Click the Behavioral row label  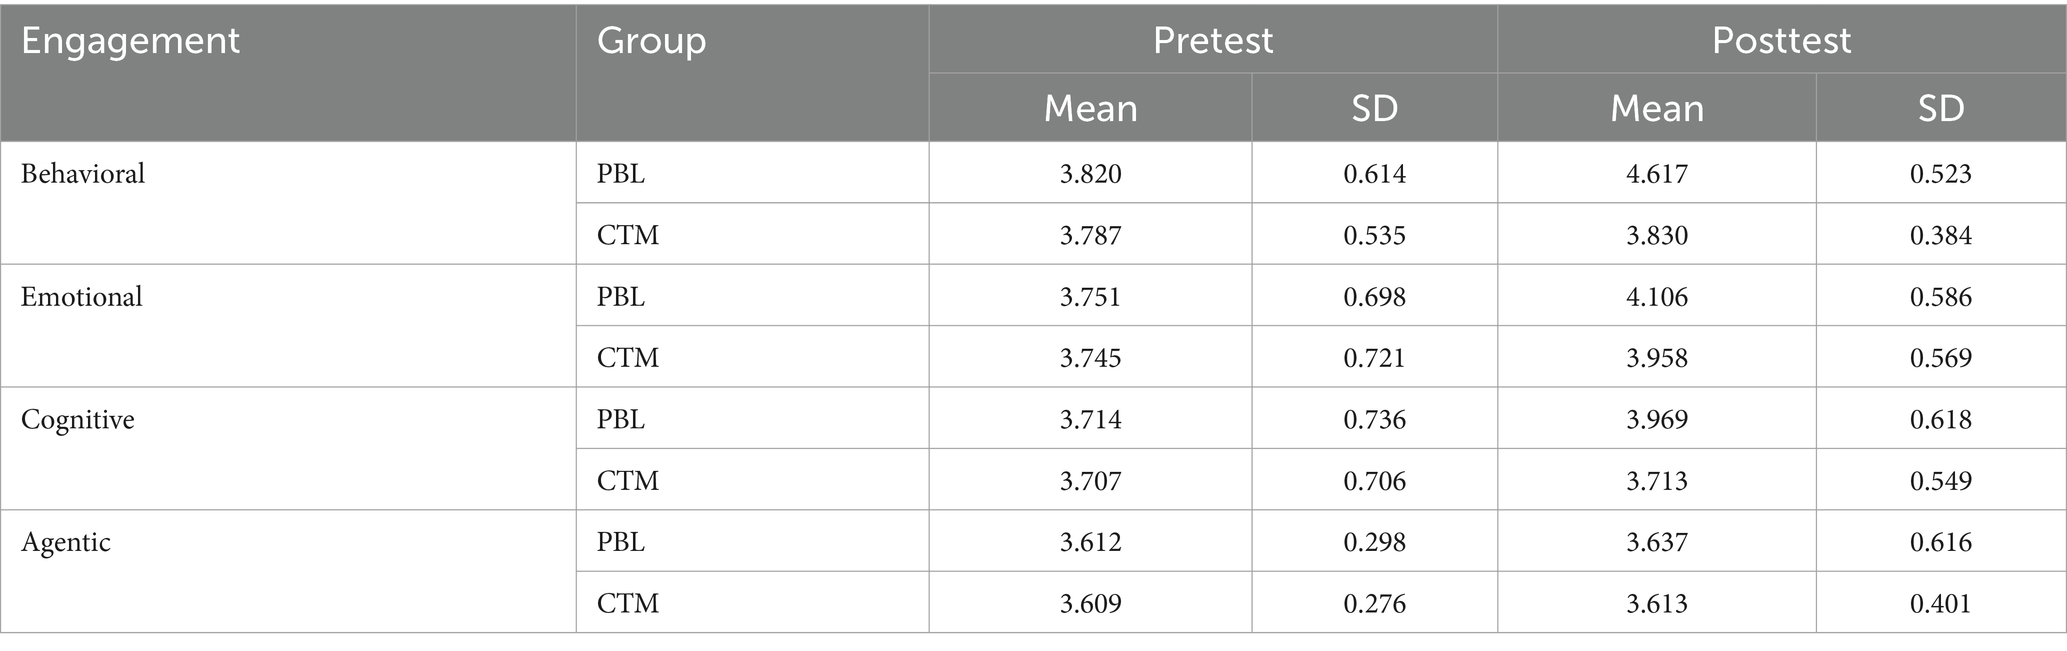coord(83,174)
